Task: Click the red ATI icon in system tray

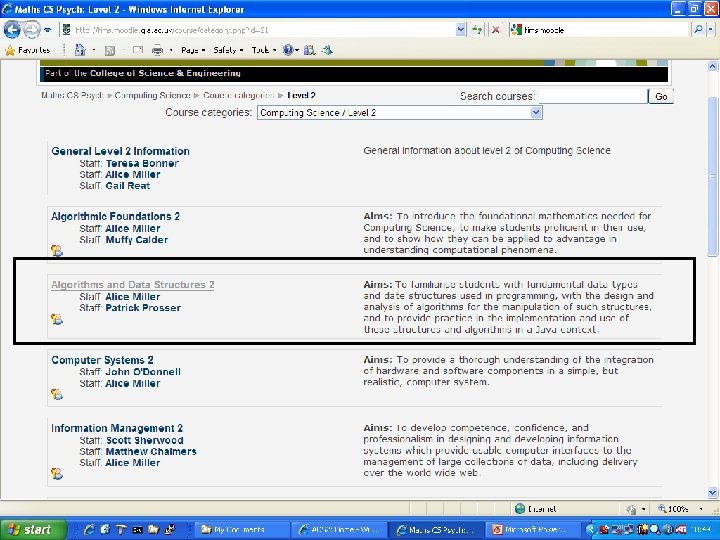Action: coord(680,530)
